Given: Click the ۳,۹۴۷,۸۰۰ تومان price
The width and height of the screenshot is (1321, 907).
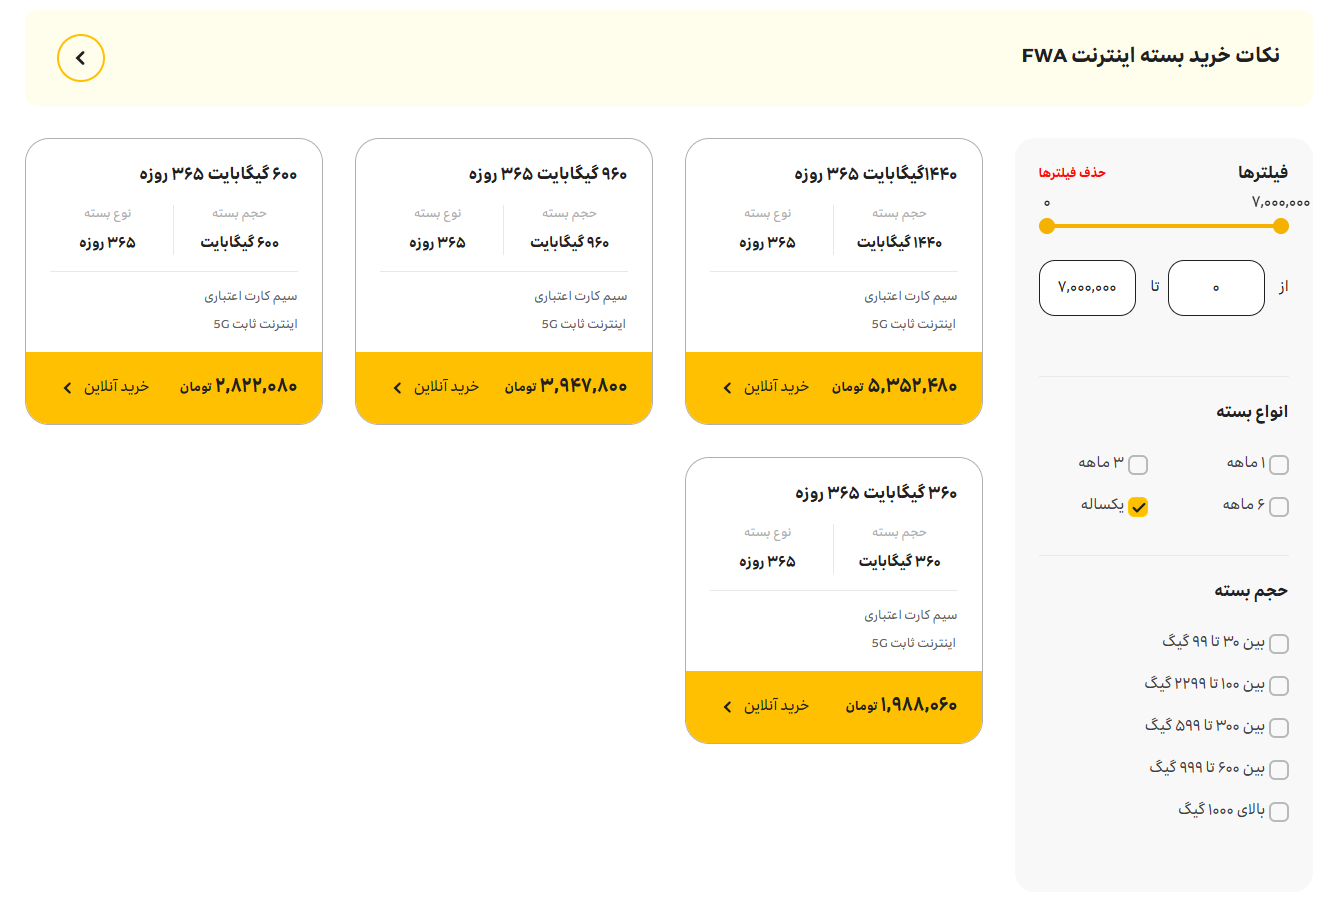Looking at the screenshot, I should click(565, 386).
